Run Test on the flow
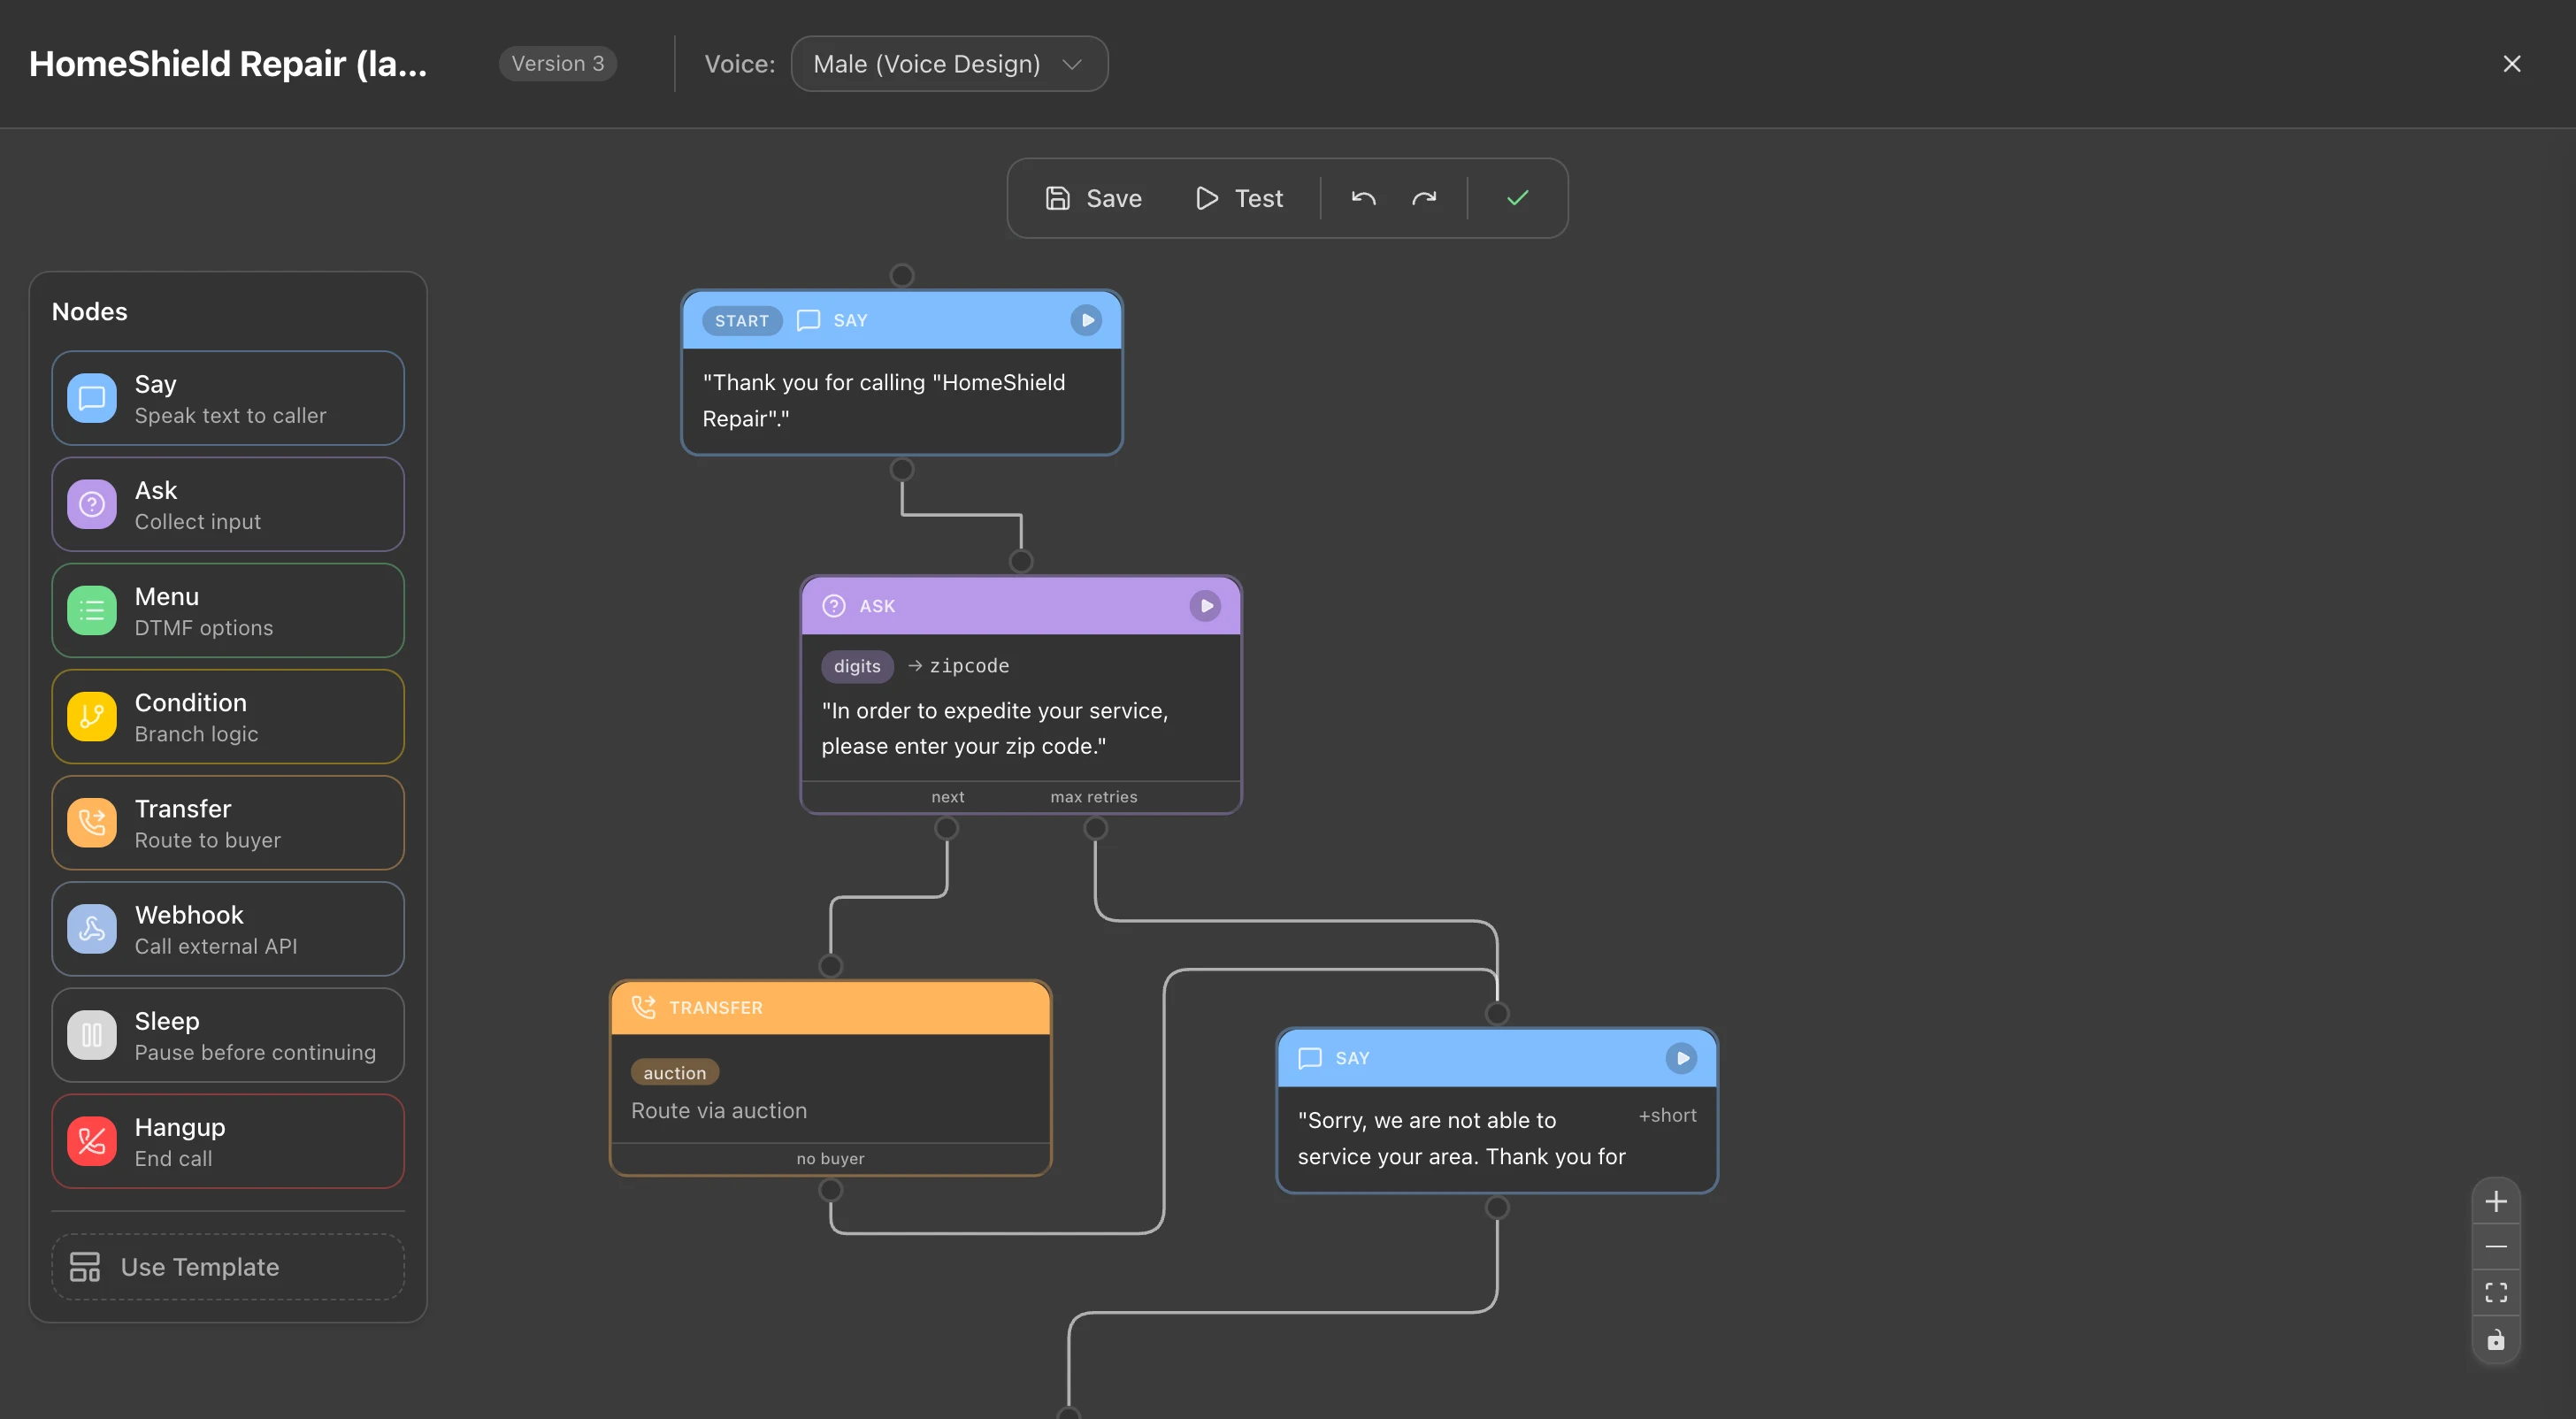This screenshot has width=2576, height=1419. tap(1239, 198)
